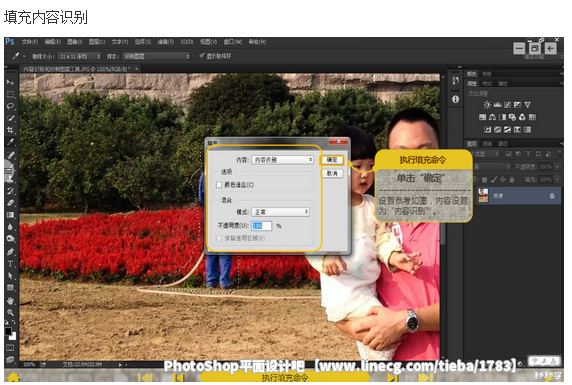
Task: Open the 取样大小 sample size dropdown
Action: click(x=80, y=56)
